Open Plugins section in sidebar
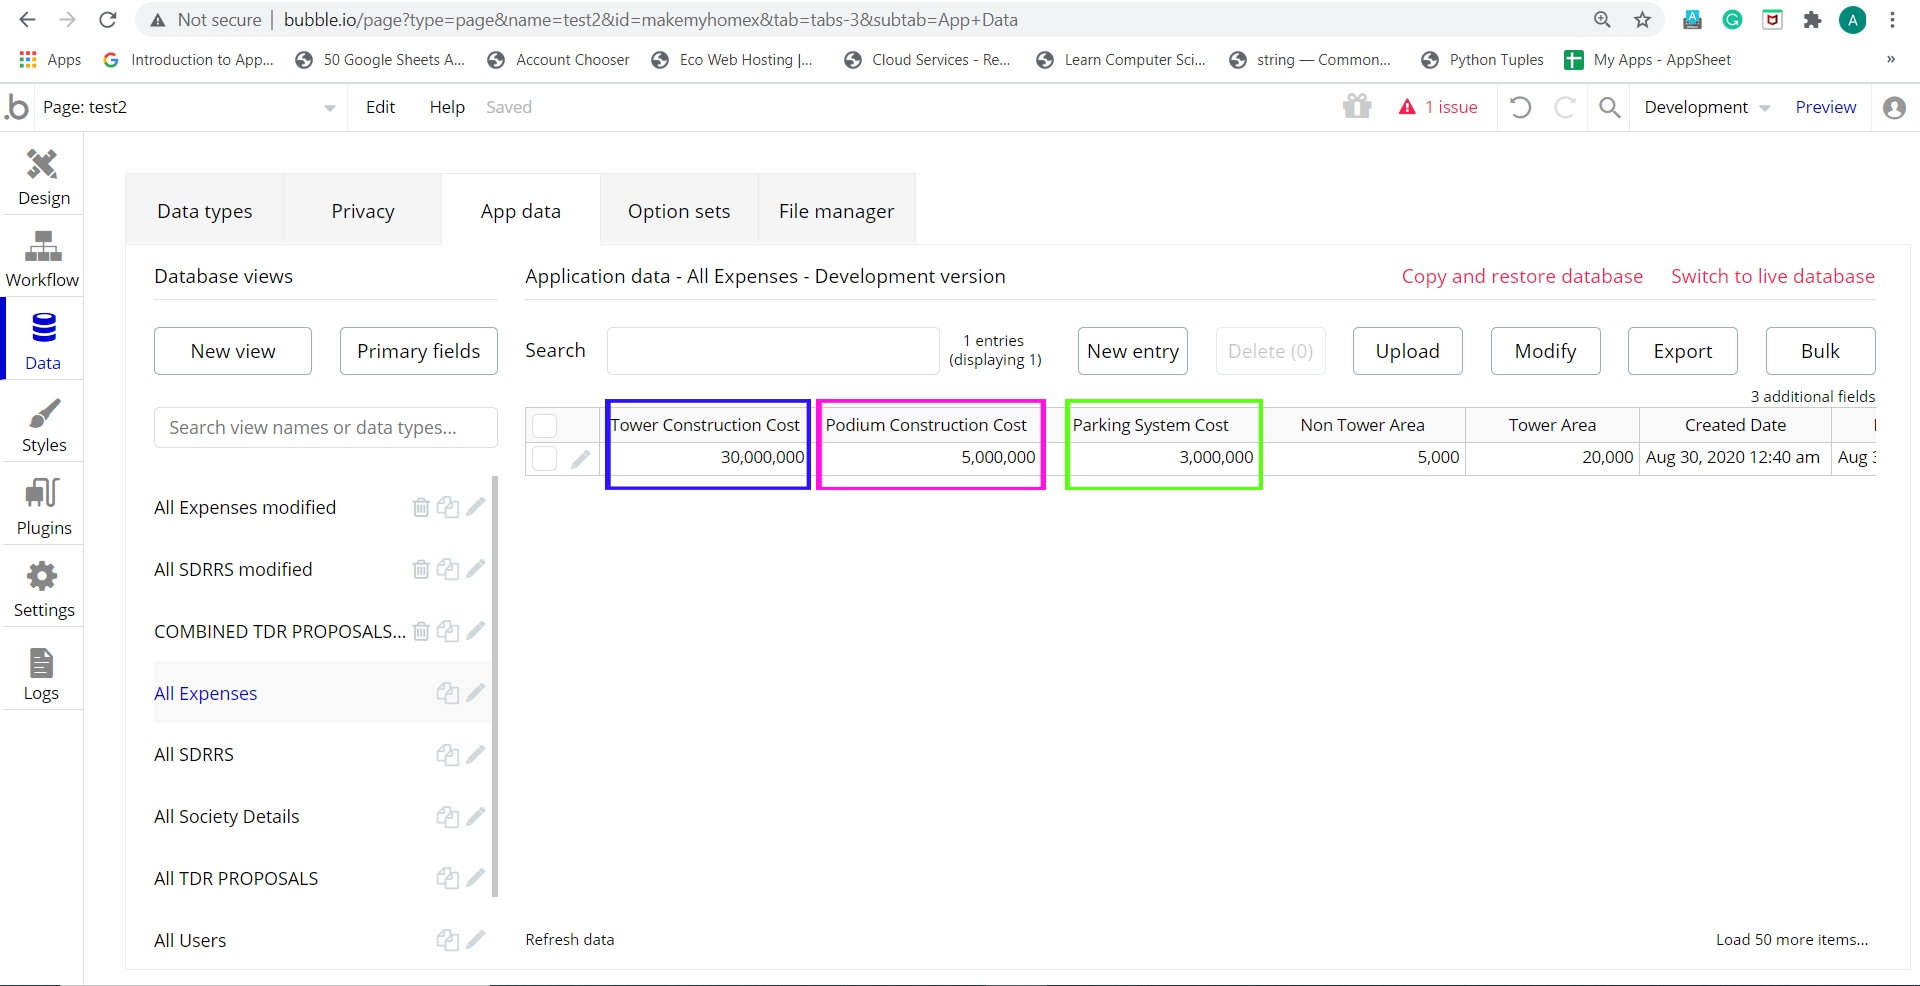 click(43, 507)
